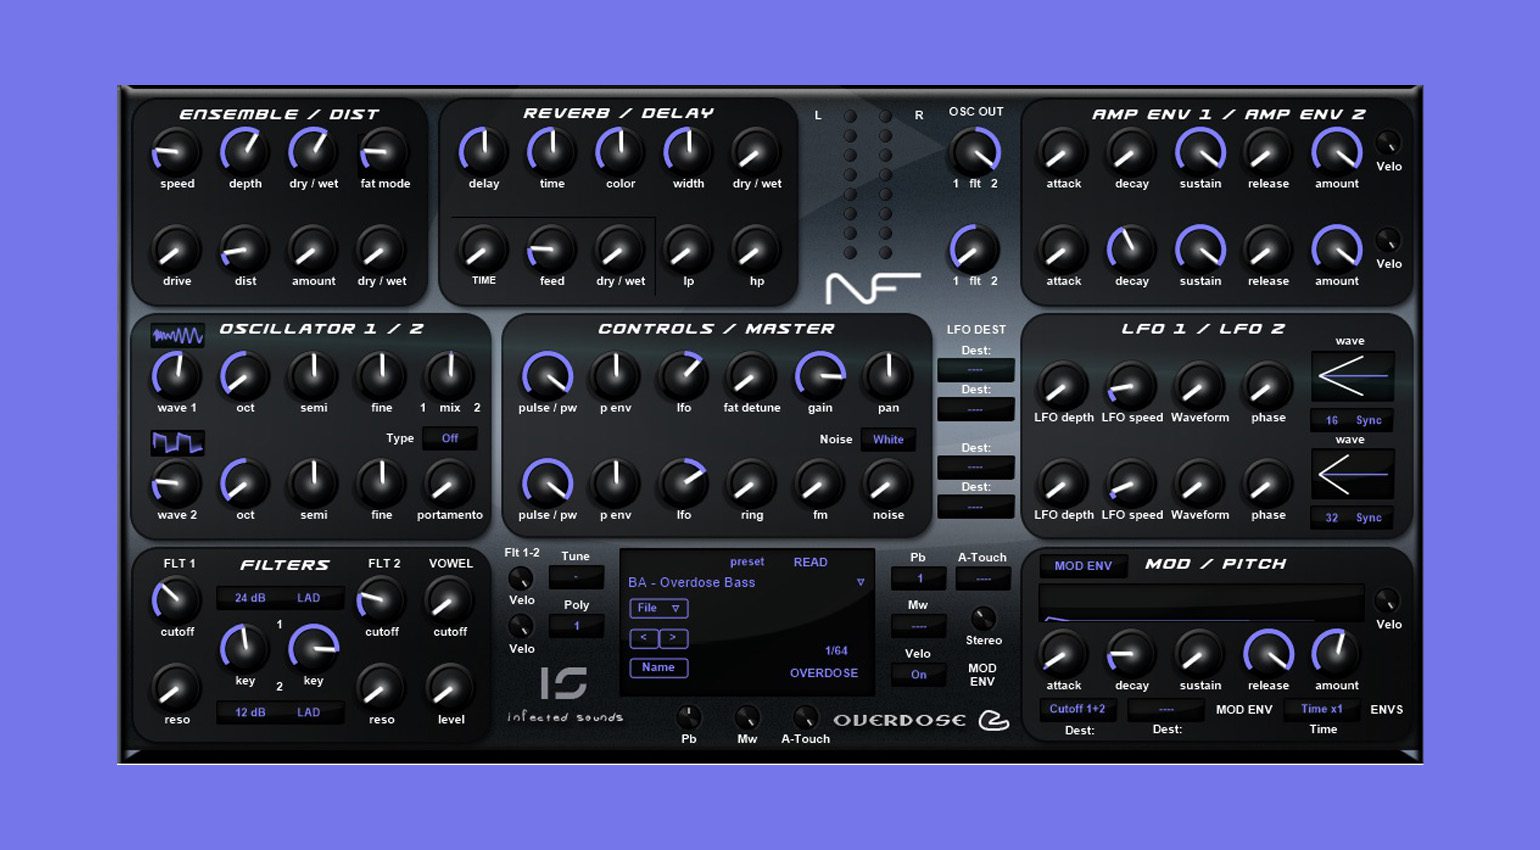Go to next preset with the > arrow
Image resolution: width=1540 pixels, height=850 pixels.
tap(673, 638)
